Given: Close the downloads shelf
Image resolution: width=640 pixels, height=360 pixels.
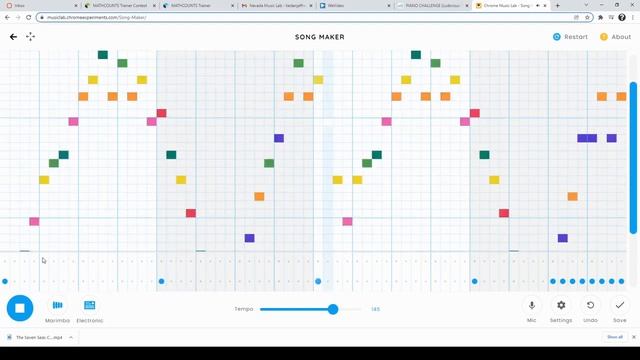Looking at the screenshot, I should tap(634, 337).
